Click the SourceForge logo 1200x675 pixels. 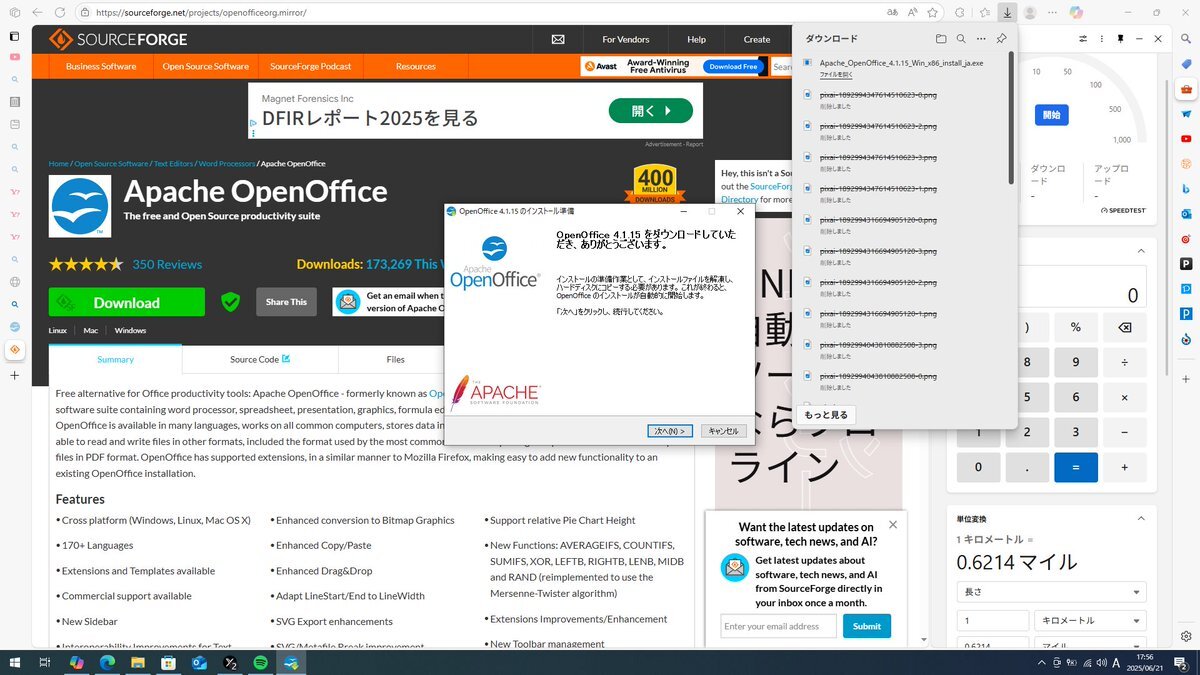[118, 40]
